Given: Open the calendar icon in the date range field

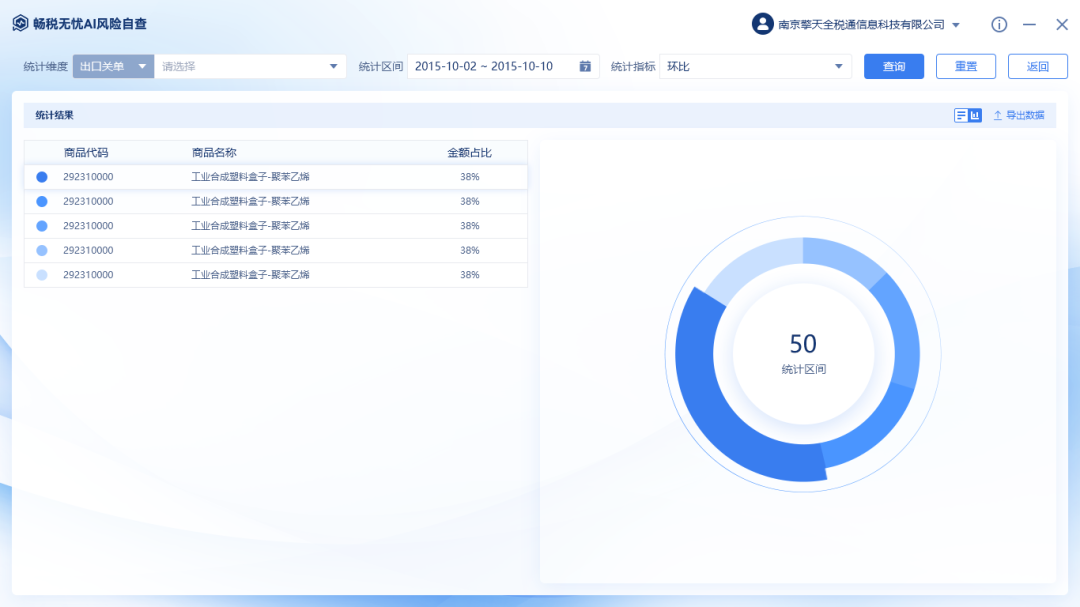Looking at the screenshot, I should click(585, 66).
